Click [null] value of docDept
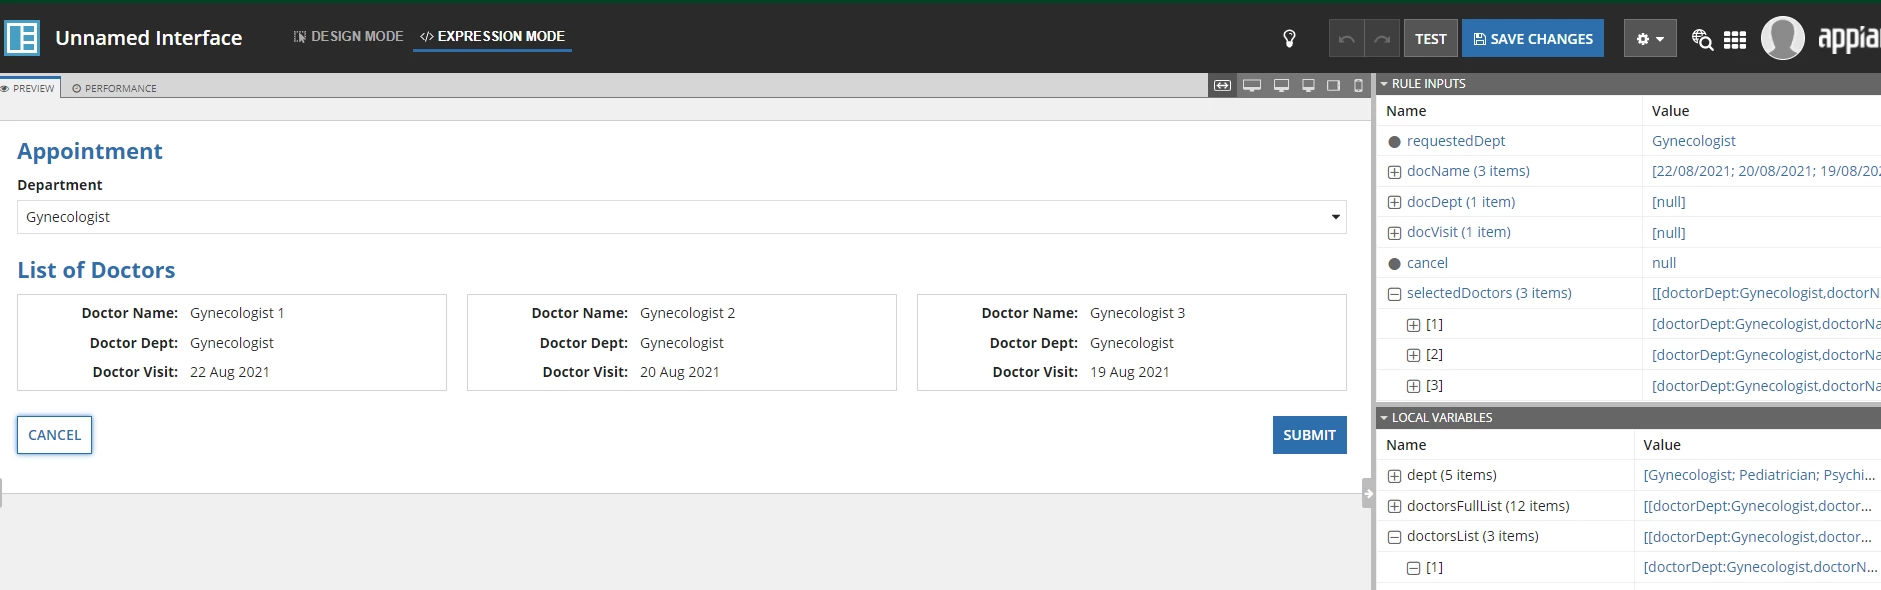Viewport: 1881px width, 590px height. (x=1668, y=202)
